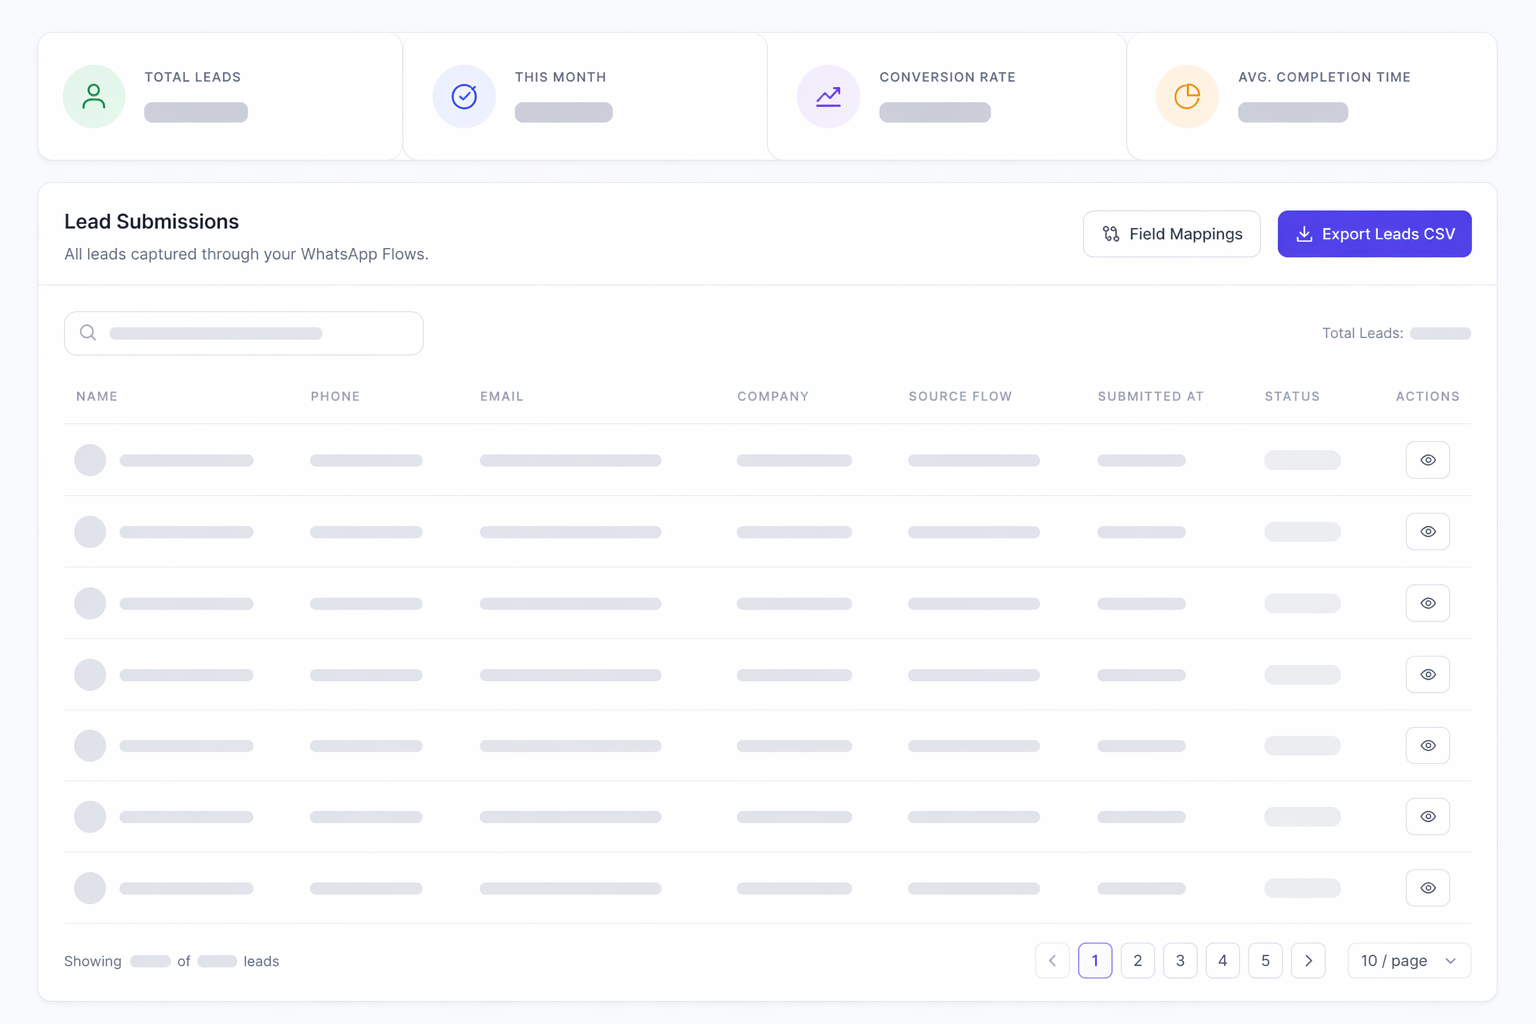Screen dimensions: 1536x1024
Task: Click the mapping icon on Field Mappings
Action: (x=1111, y=234)
